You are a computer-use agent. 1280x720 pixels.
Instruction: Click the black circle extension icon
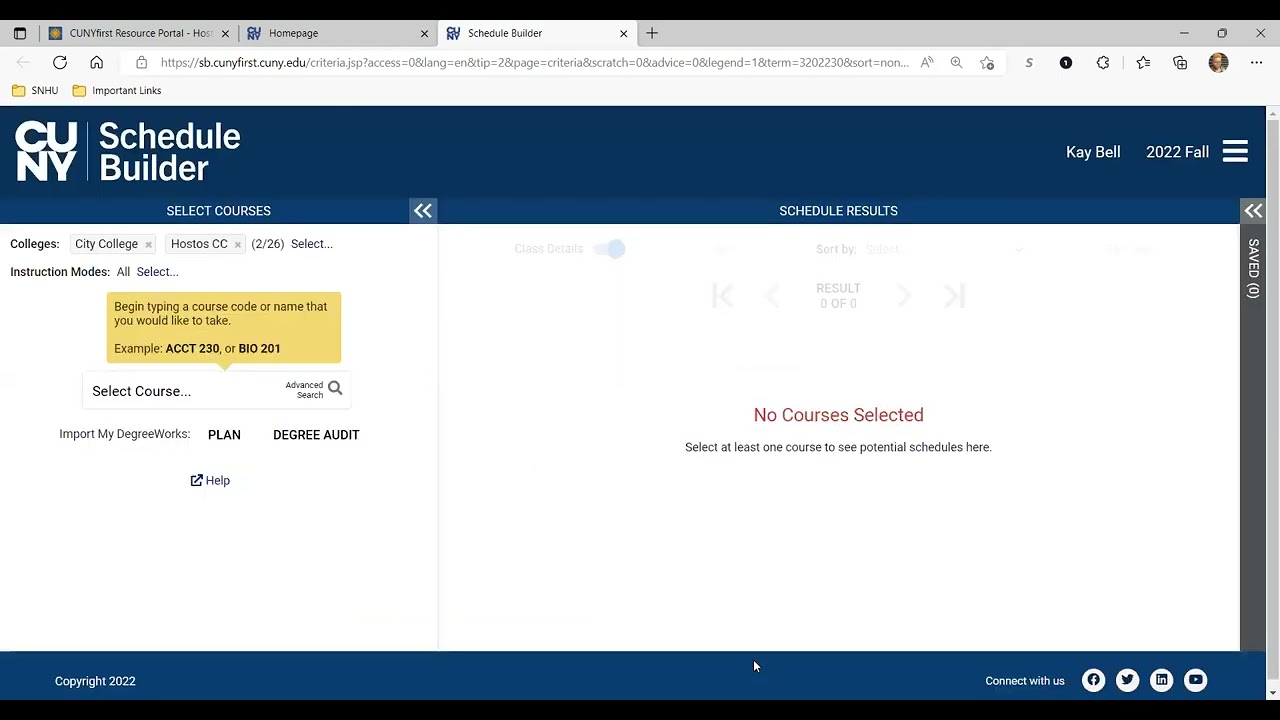1066,63
